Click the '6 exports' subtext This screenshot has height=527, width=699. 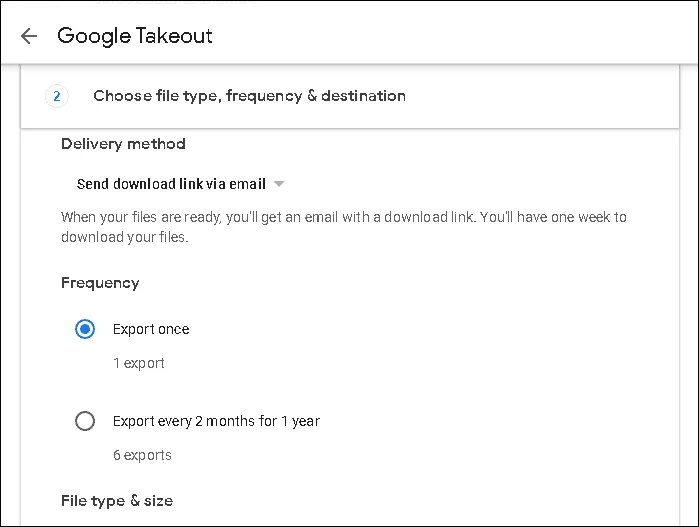click(x=142, y=455)
